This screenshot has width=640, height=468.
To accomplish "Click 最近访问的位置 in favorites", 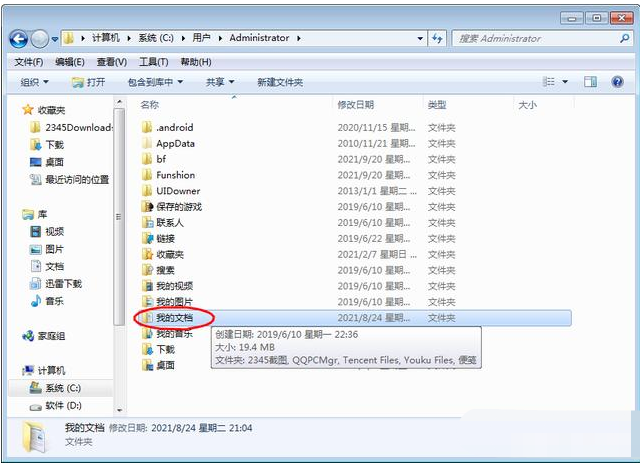I will (x=76, y=180).
